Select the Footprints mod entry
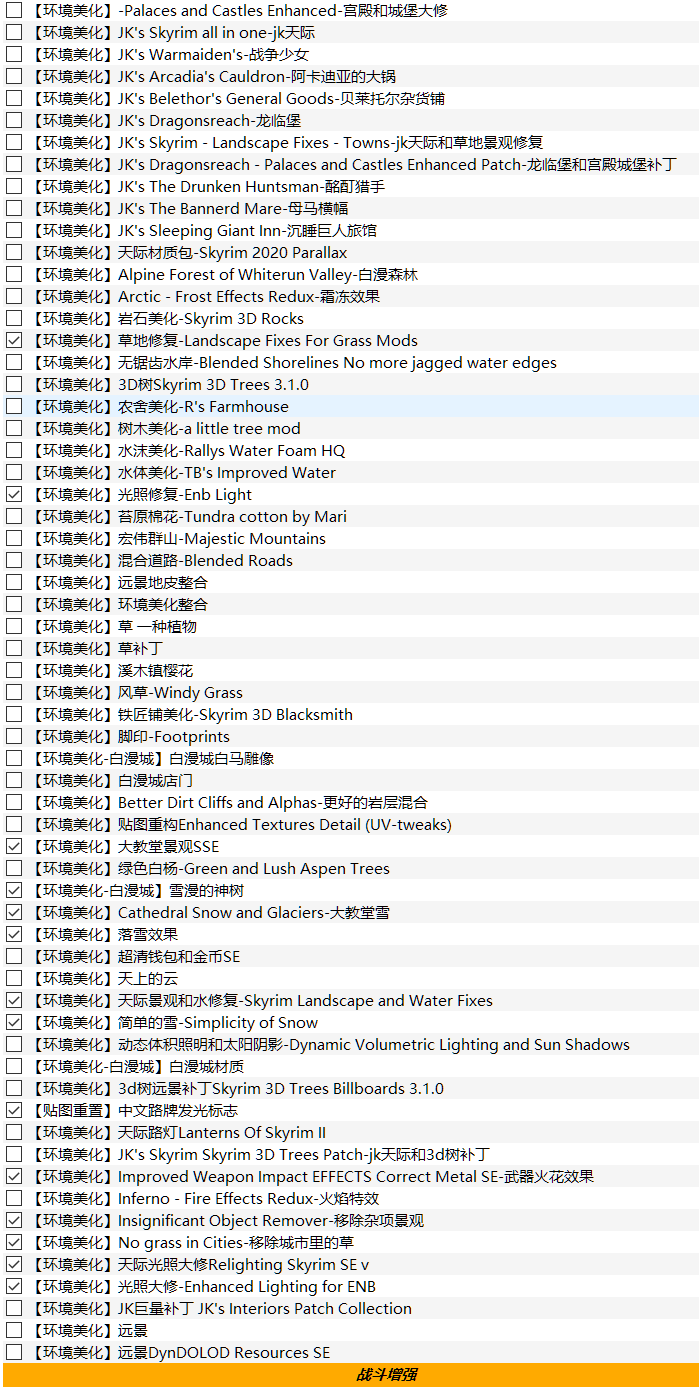Viewport: 699px width, 1387px height. (131, 736)
